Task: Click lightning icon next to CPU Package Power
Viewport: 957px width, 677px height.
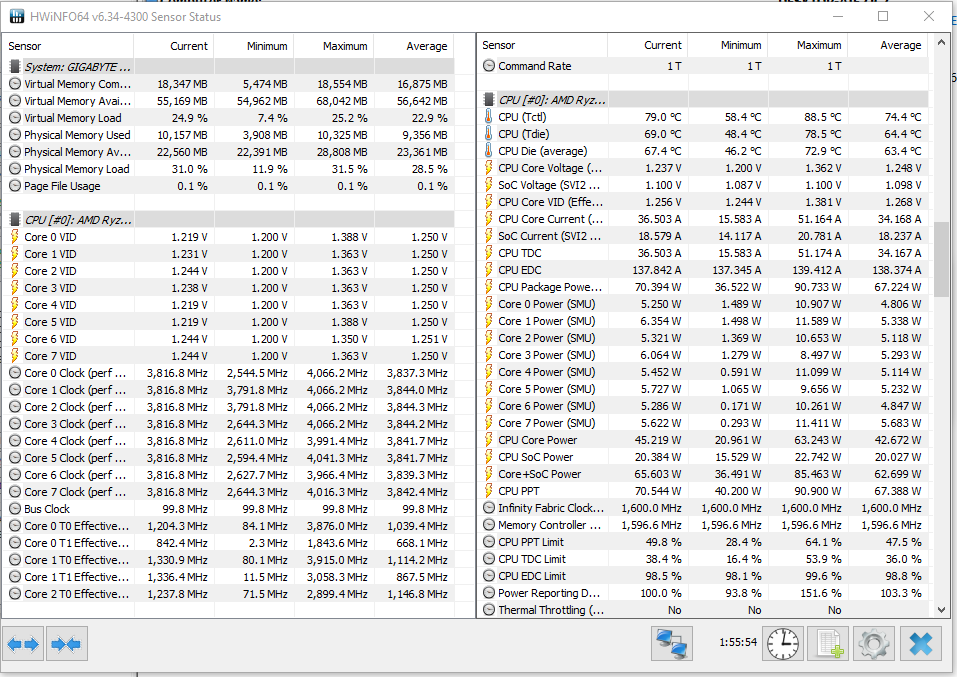Action: point(488,287)
